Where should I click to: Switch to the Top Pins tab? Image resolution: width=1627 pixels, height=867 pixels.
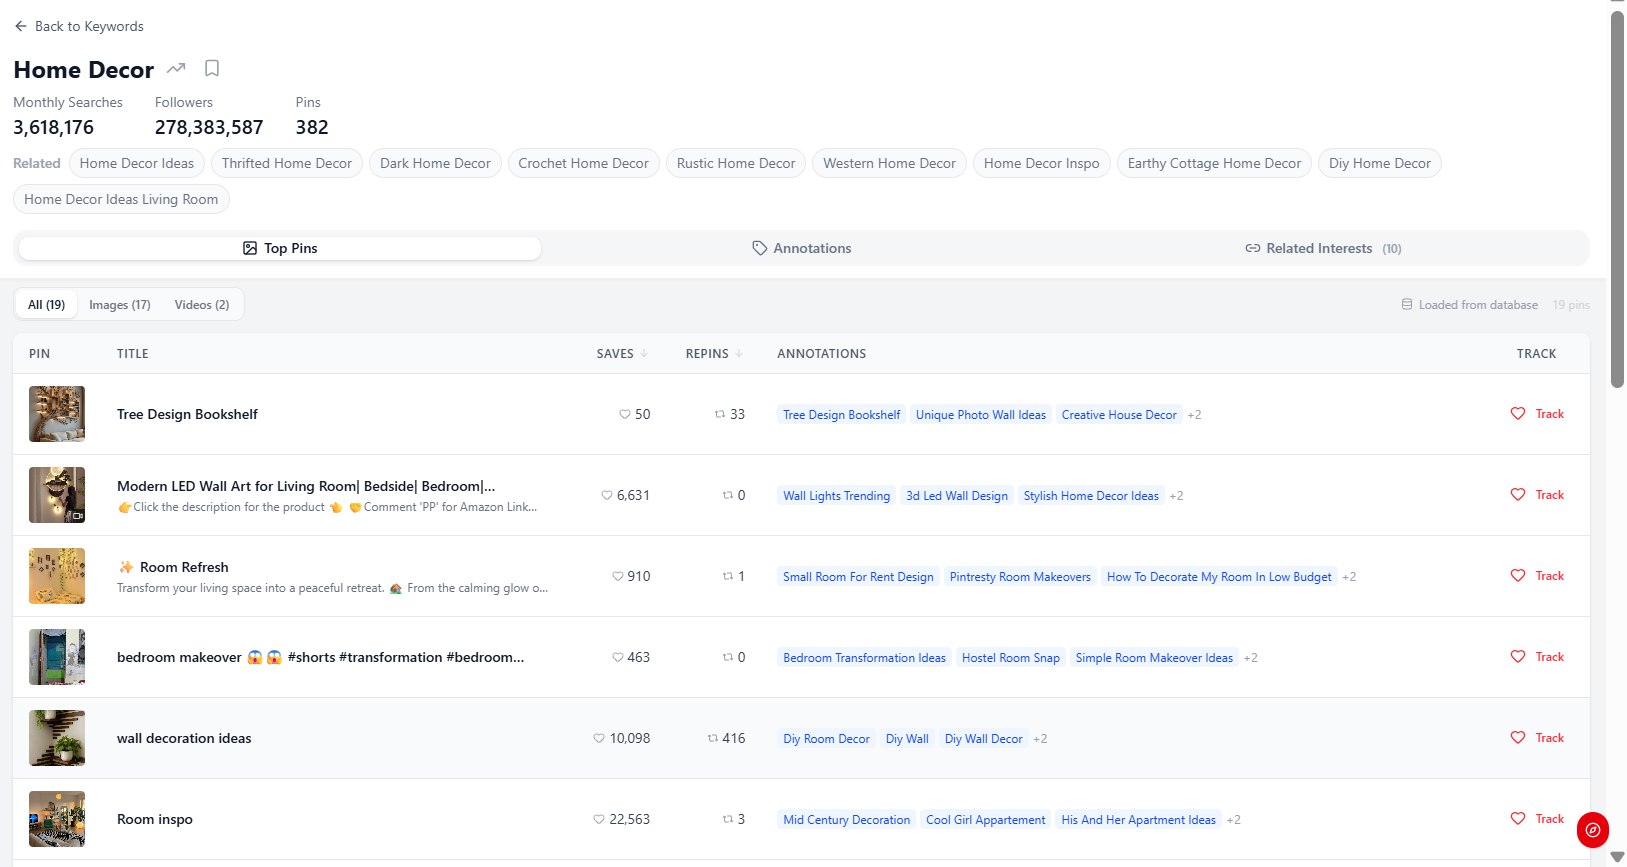click(x=280, y=248)
